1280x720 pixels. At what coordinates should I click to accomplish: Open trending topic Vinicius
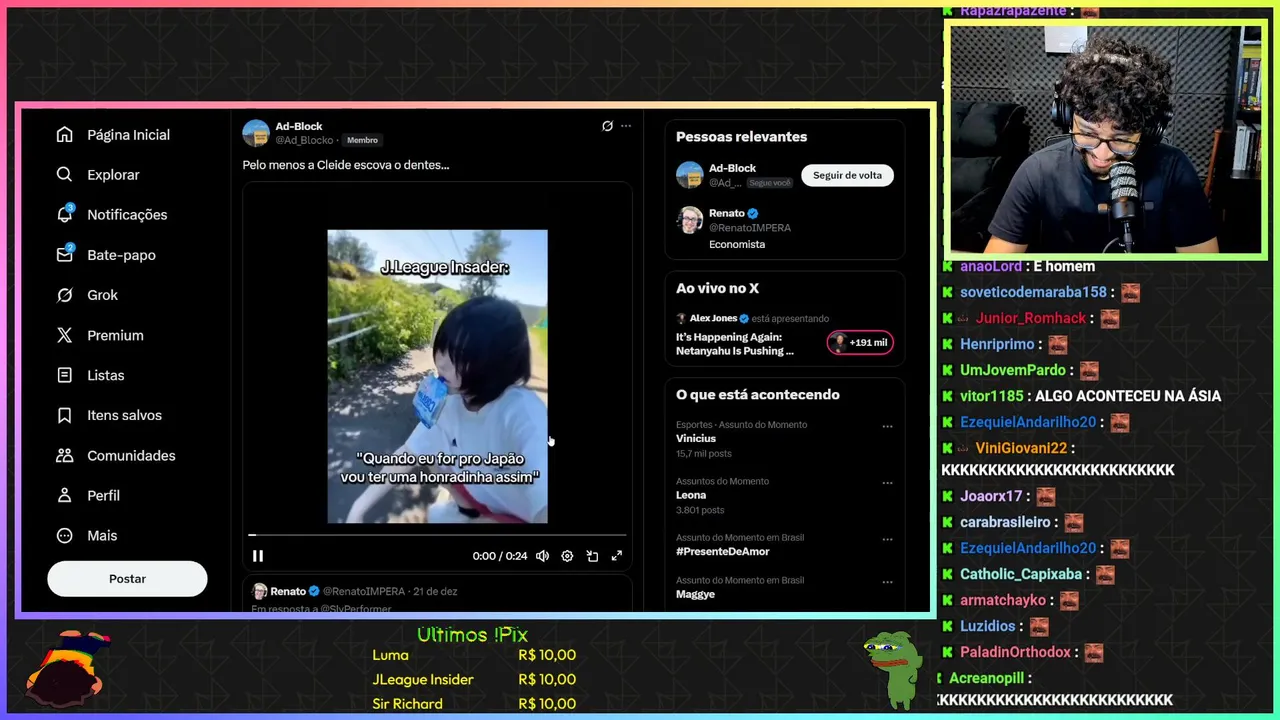point(696,439)
